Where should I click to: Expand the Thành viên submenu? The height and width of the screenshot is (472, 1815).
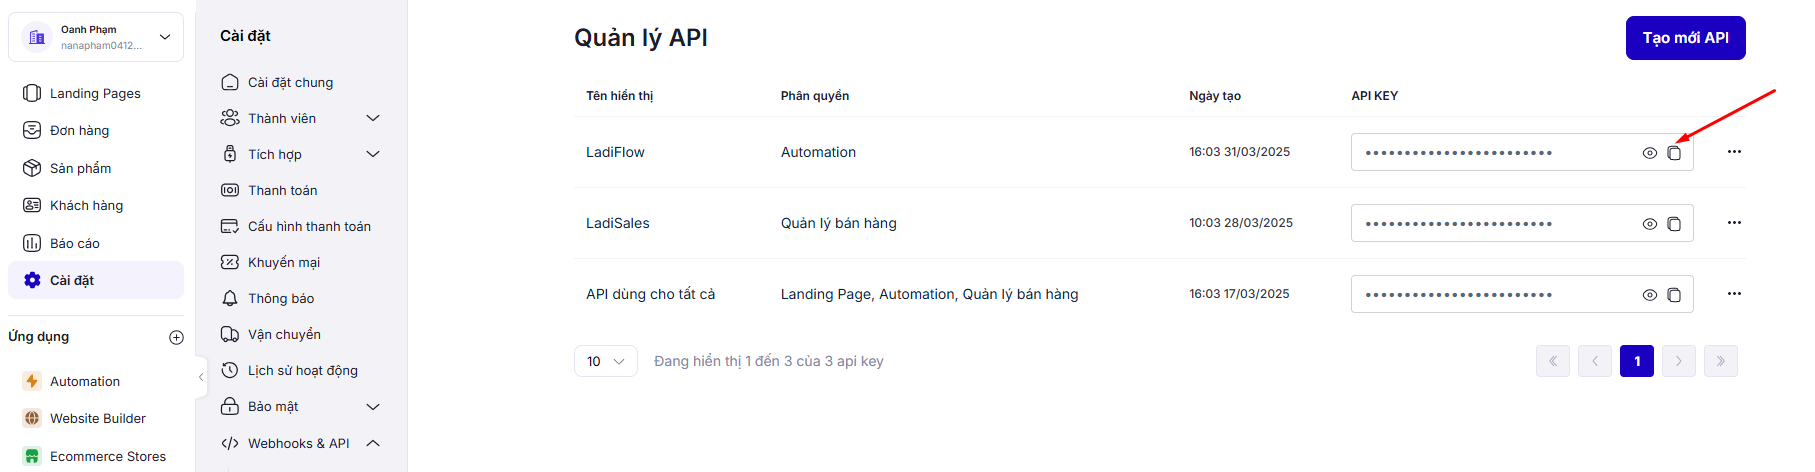tap(373, 118)
